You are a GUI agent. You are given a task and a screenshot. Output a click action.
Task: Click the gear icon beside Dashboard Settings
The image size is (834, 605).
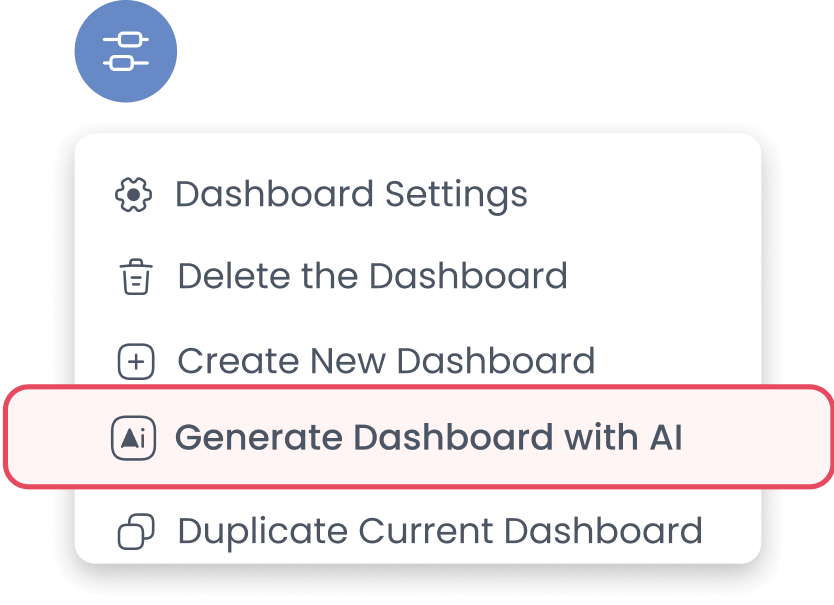point(133,195)
